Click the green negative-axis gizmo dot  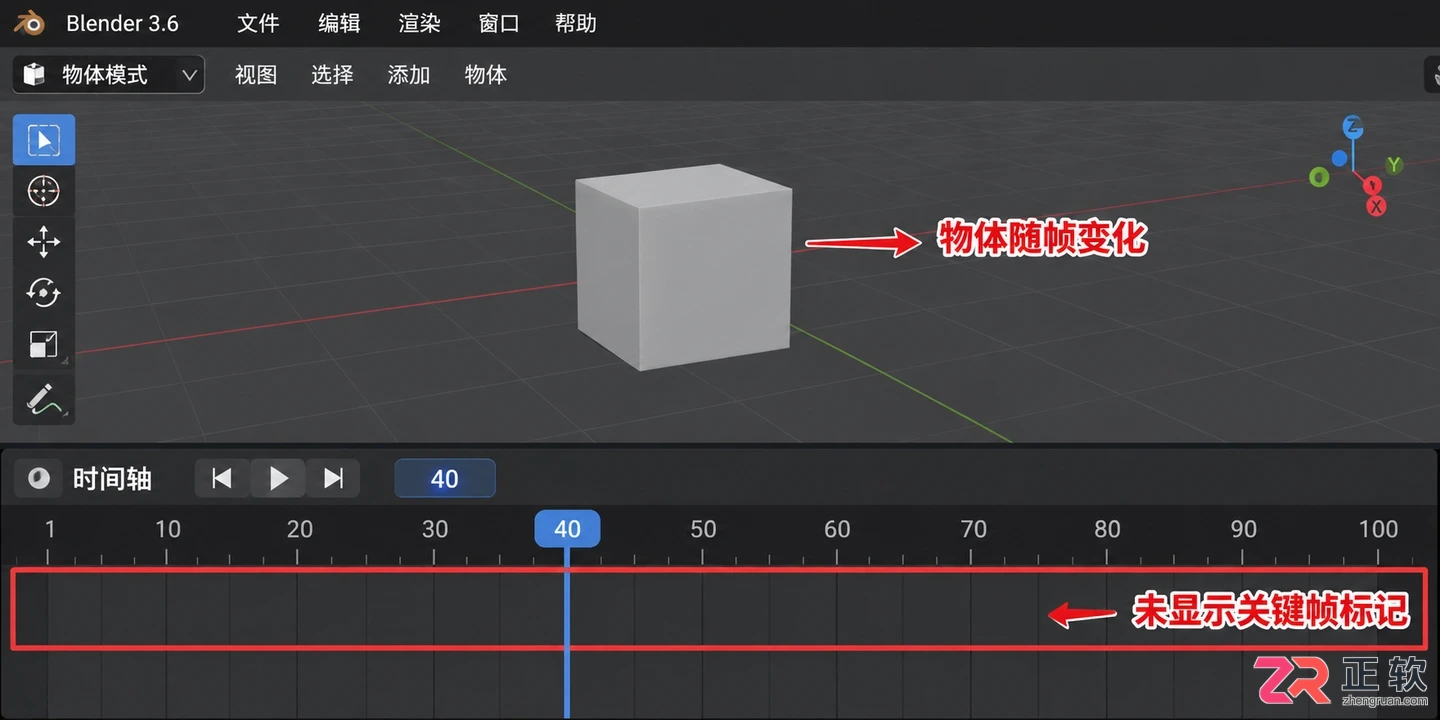click(x=1319, y=177)
